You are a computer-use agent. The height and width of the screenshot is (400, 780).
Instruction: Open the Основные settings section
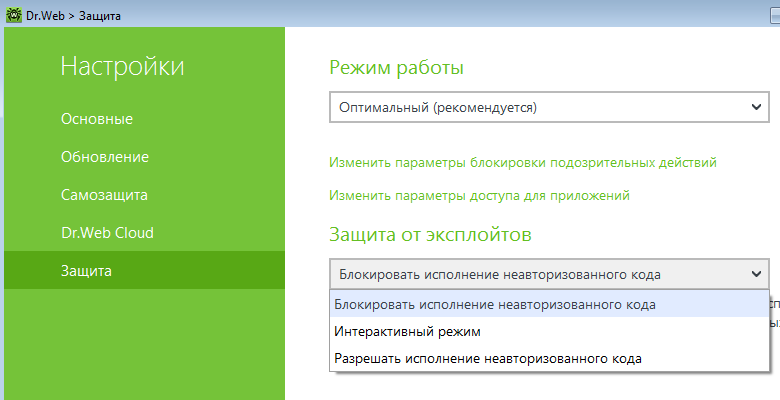coord(97,119)
